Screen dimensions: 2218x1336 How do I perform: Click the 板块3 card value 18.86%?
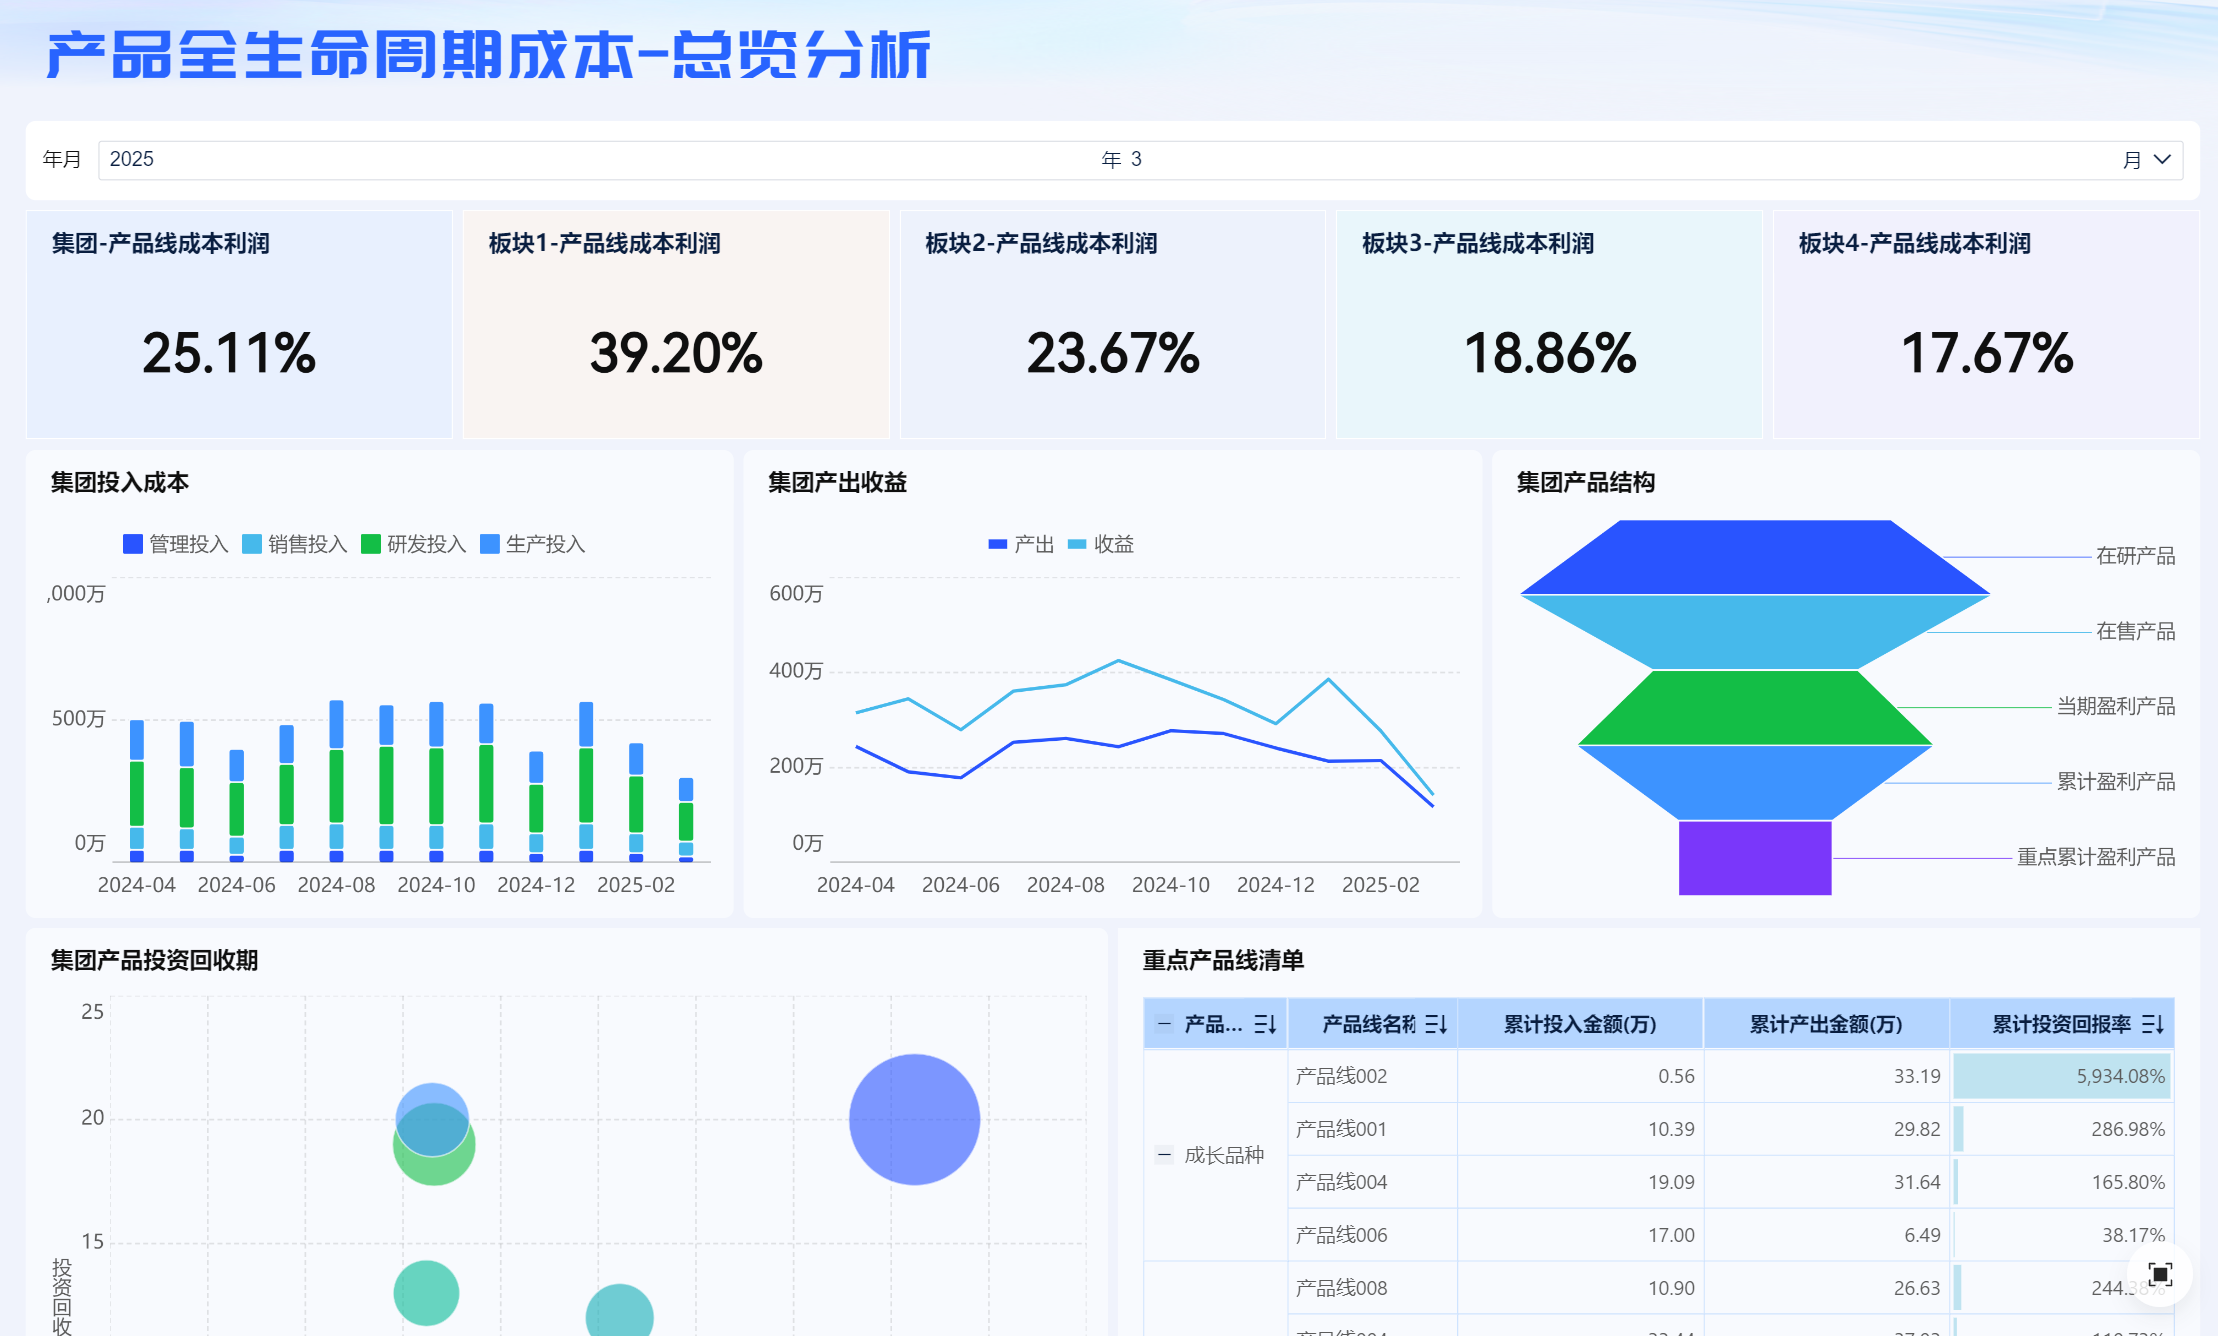[x=1550, y=354]
